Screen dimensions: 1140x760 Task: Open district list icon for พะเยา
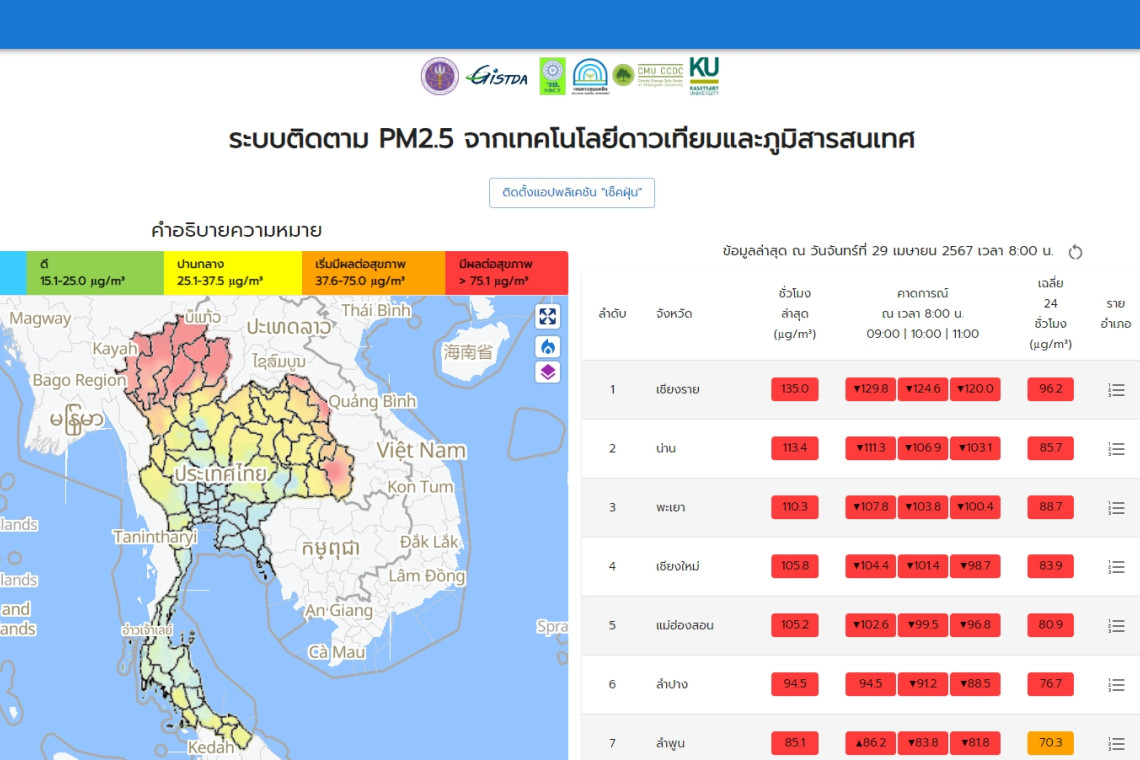pos(1116,508)
